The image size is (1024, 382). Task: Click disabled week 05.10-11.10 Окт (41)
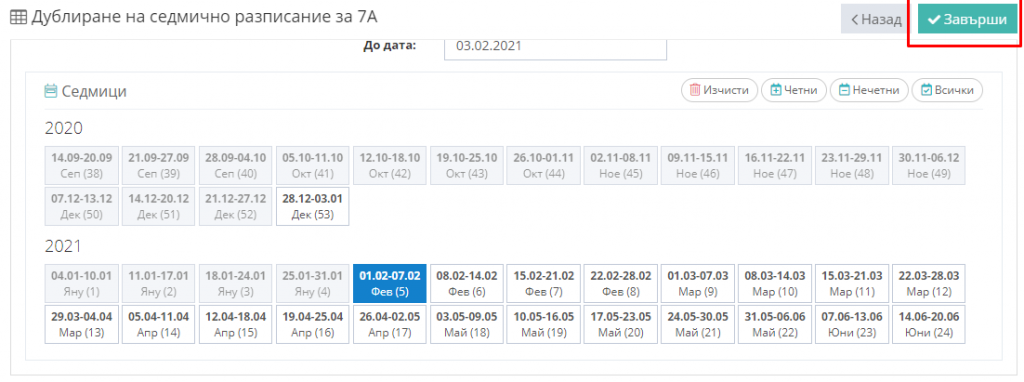click(x=312, y=165)
